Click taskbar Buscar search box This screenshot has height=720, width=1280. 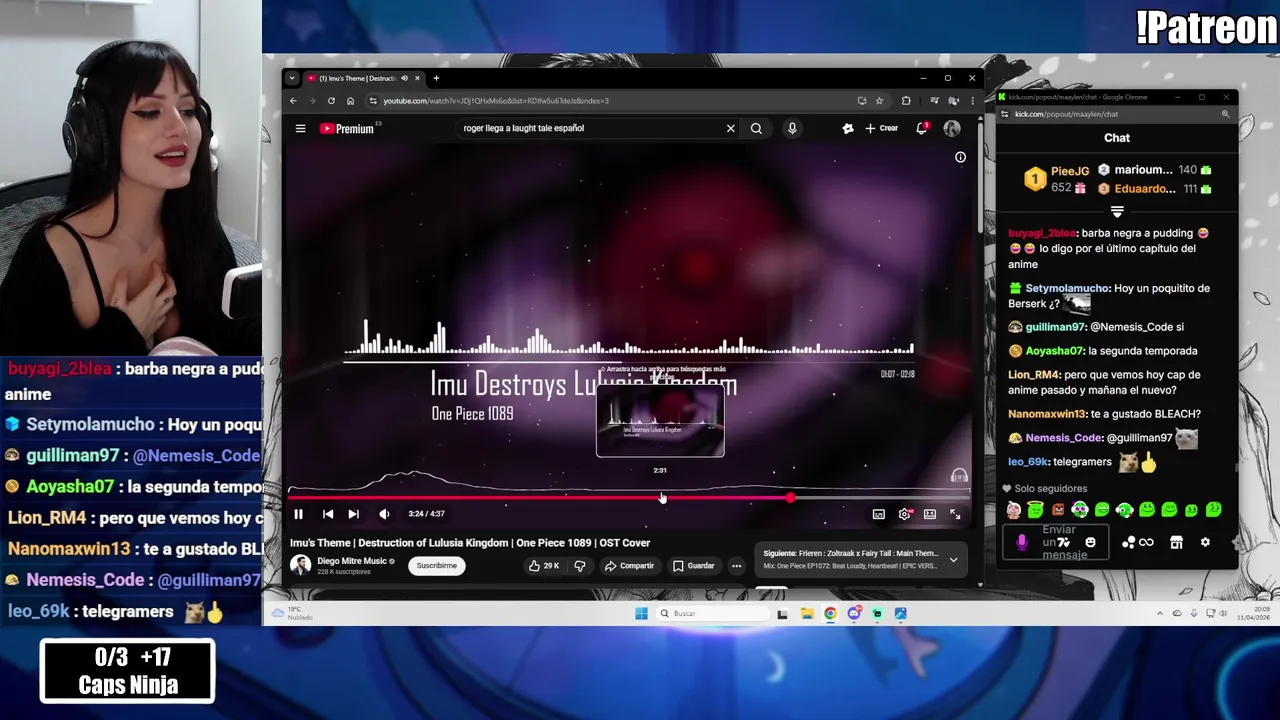(x=712, y=614)
